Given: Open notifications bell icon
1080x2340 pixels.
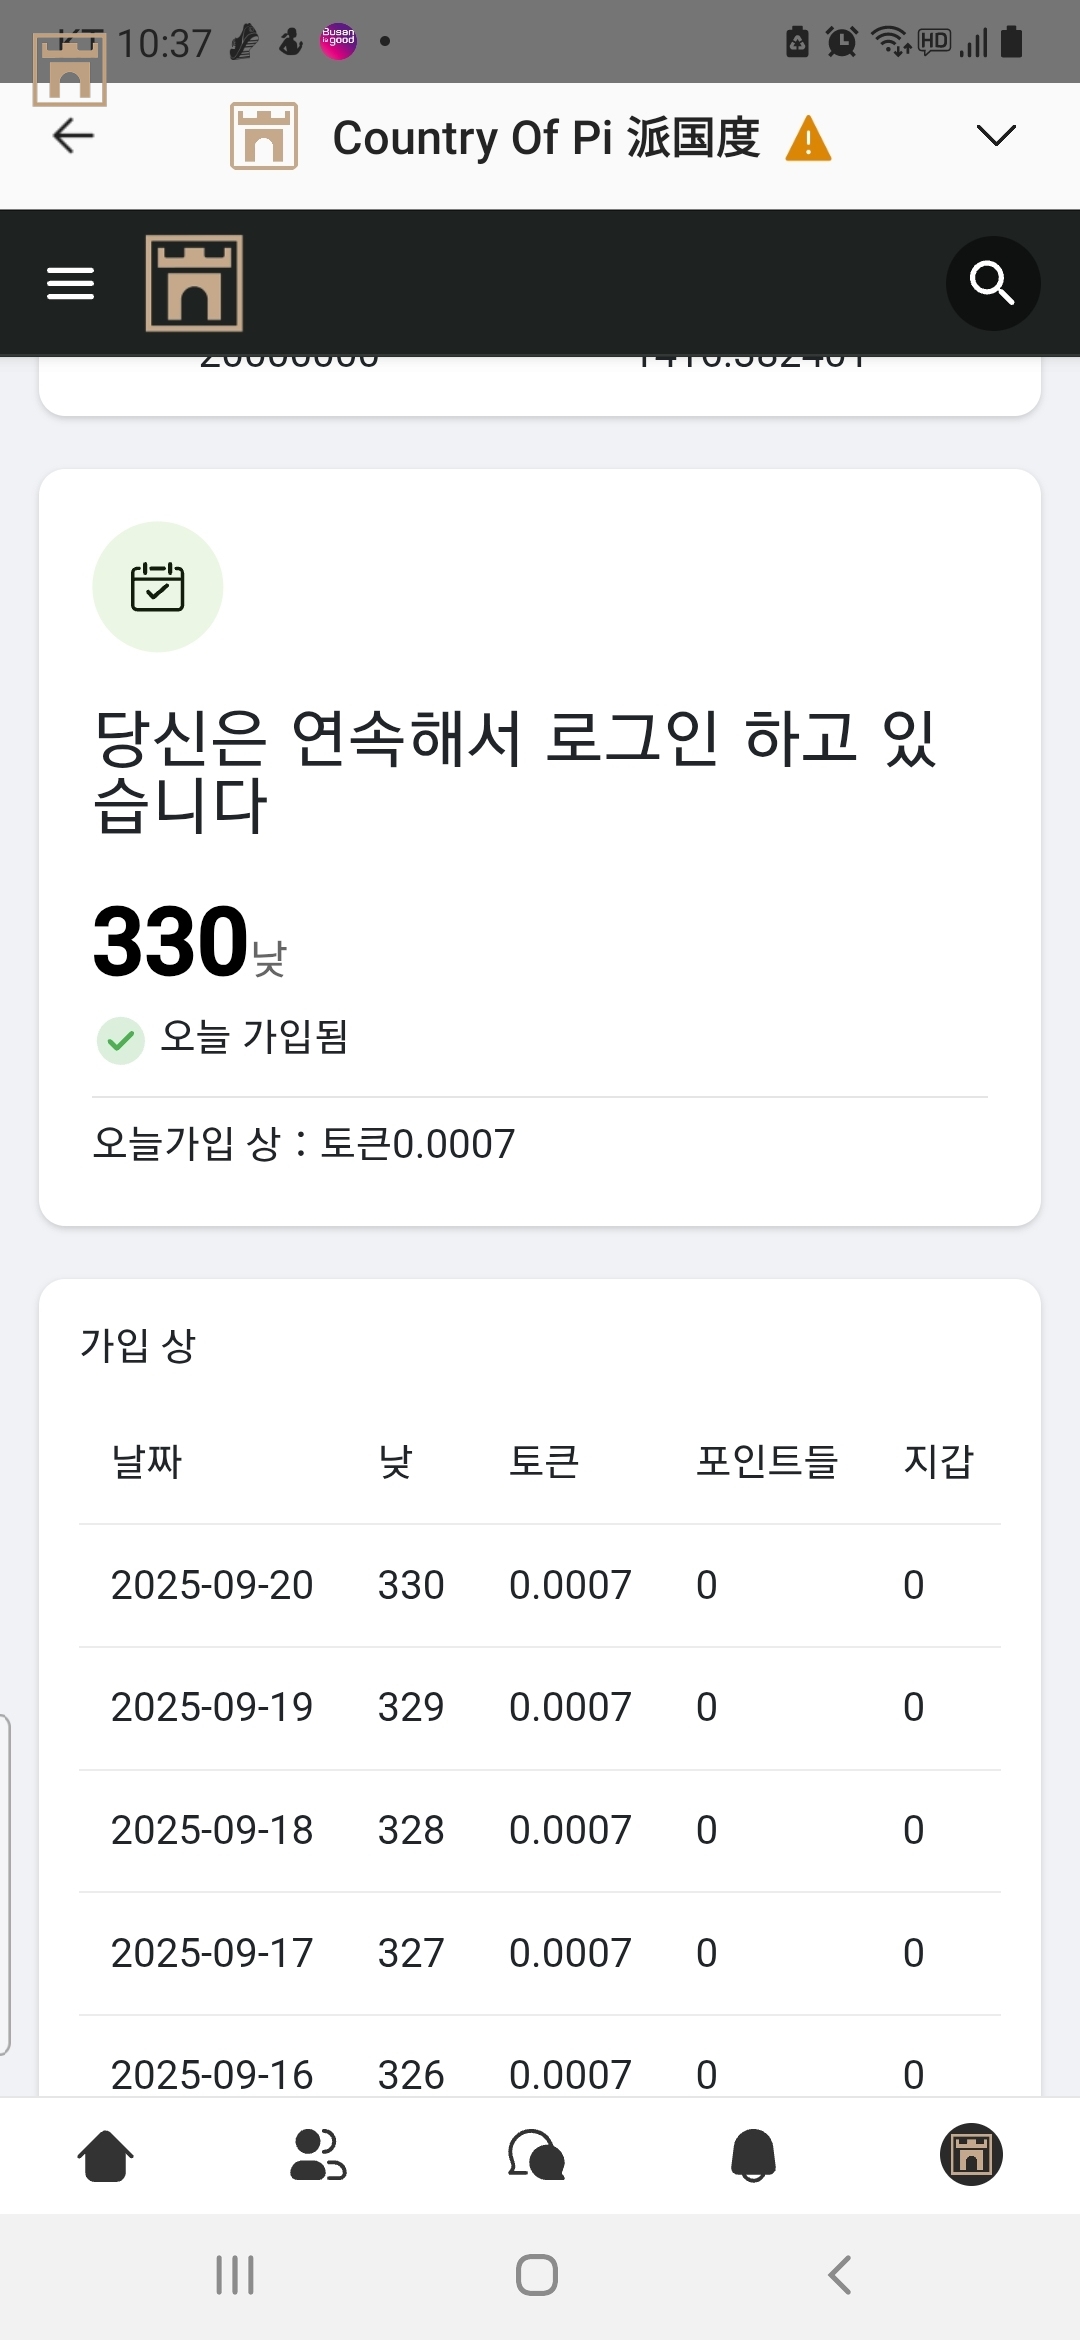Looking at the screenshot, I should (754, 2155).
